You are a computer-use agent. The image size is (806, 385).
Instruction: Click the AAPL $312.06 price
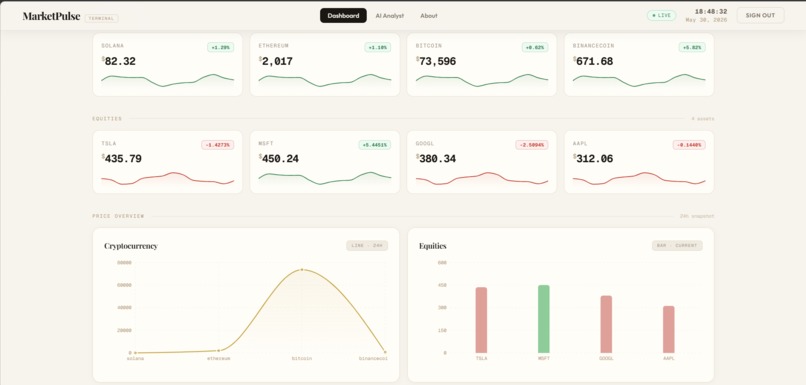[593, 159]
